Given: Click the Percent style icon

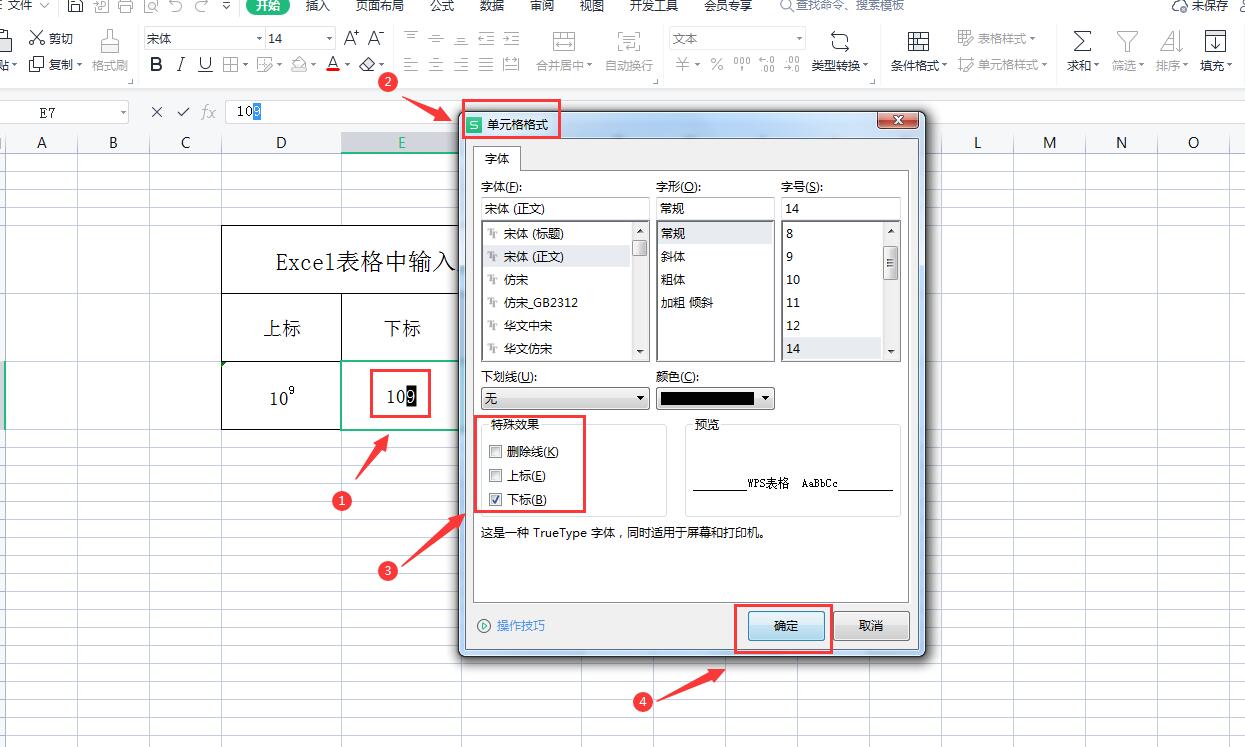Looking at the screenshot, I should [x=717, y=64].
